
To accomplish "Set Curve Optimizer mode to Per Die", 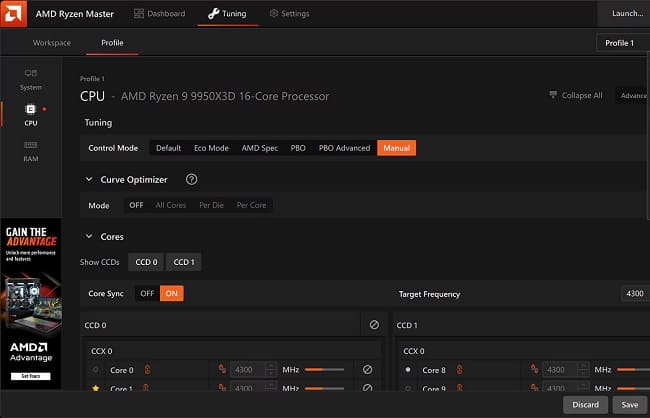I will [x=211, y=205].
